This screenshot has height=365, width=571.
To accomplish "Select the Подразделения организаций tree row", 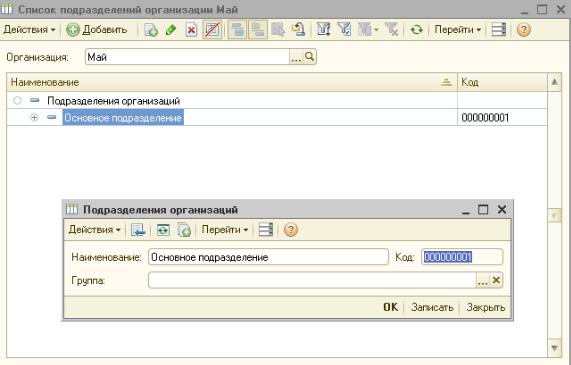I will pos(277,100).
